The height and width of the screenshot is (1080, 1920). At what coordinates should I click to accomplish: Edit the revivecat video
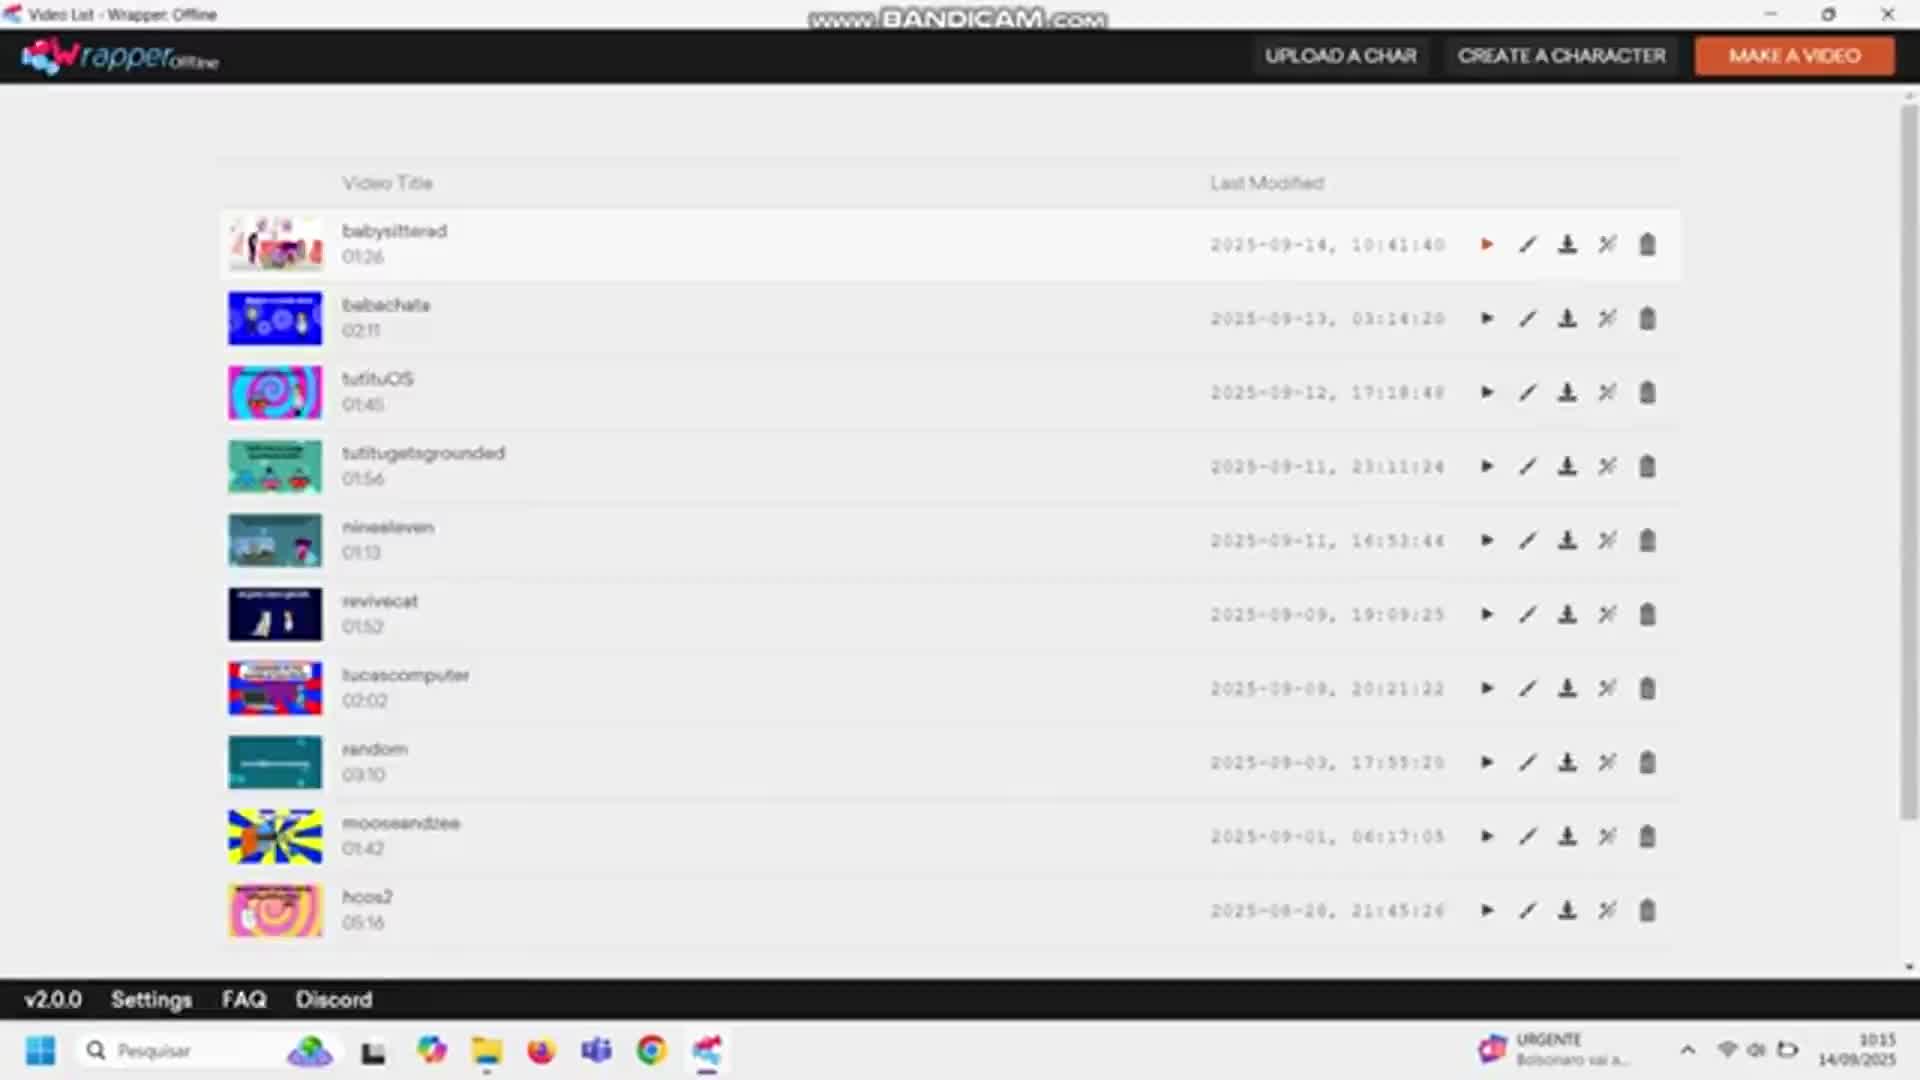[x=1527, y=614]
